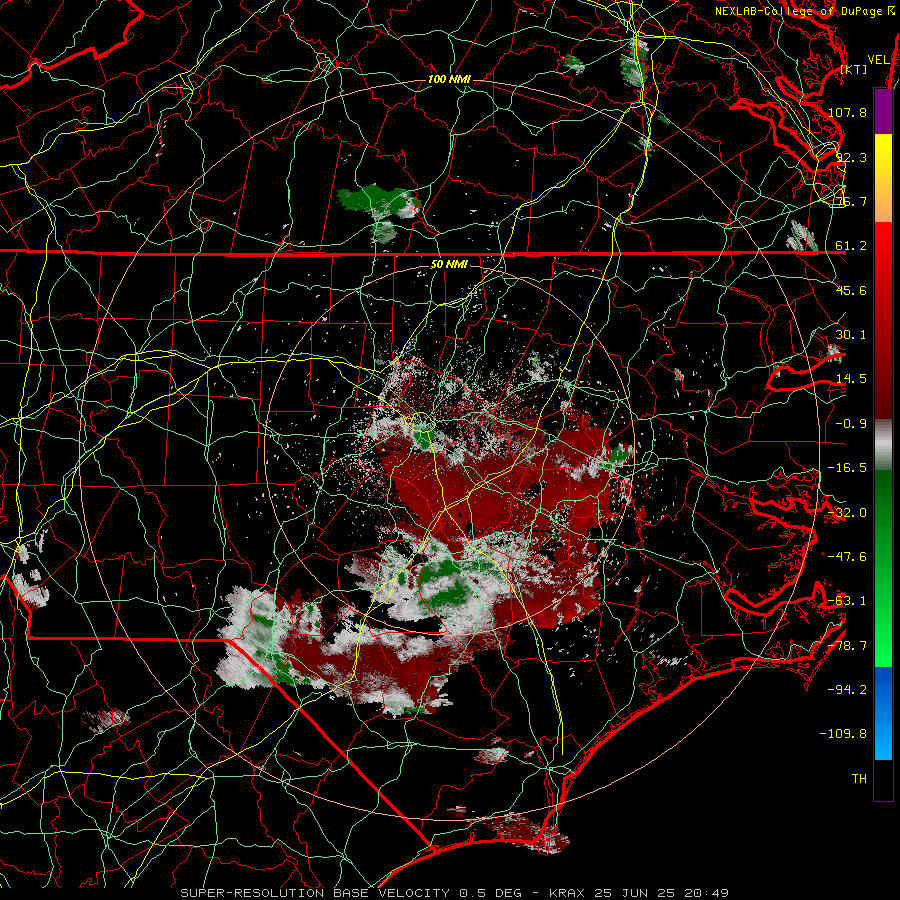Click the VEL legend title
The height and width of the screenshot is (900, 900).
click(878, 60)
